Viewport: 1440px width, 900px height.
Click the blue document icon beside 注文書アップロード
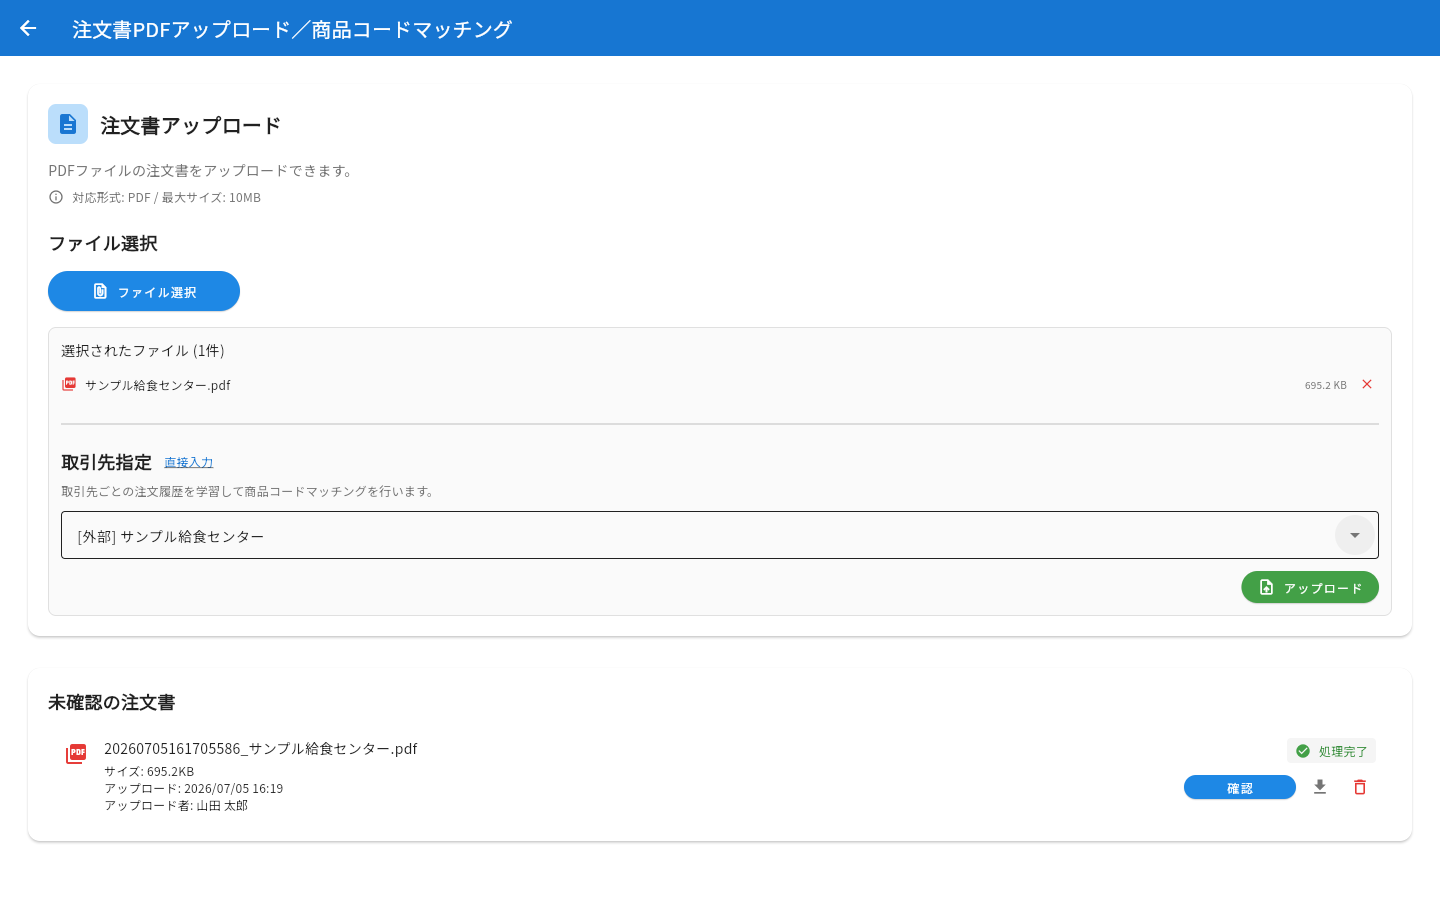click(x=68, y=124)
